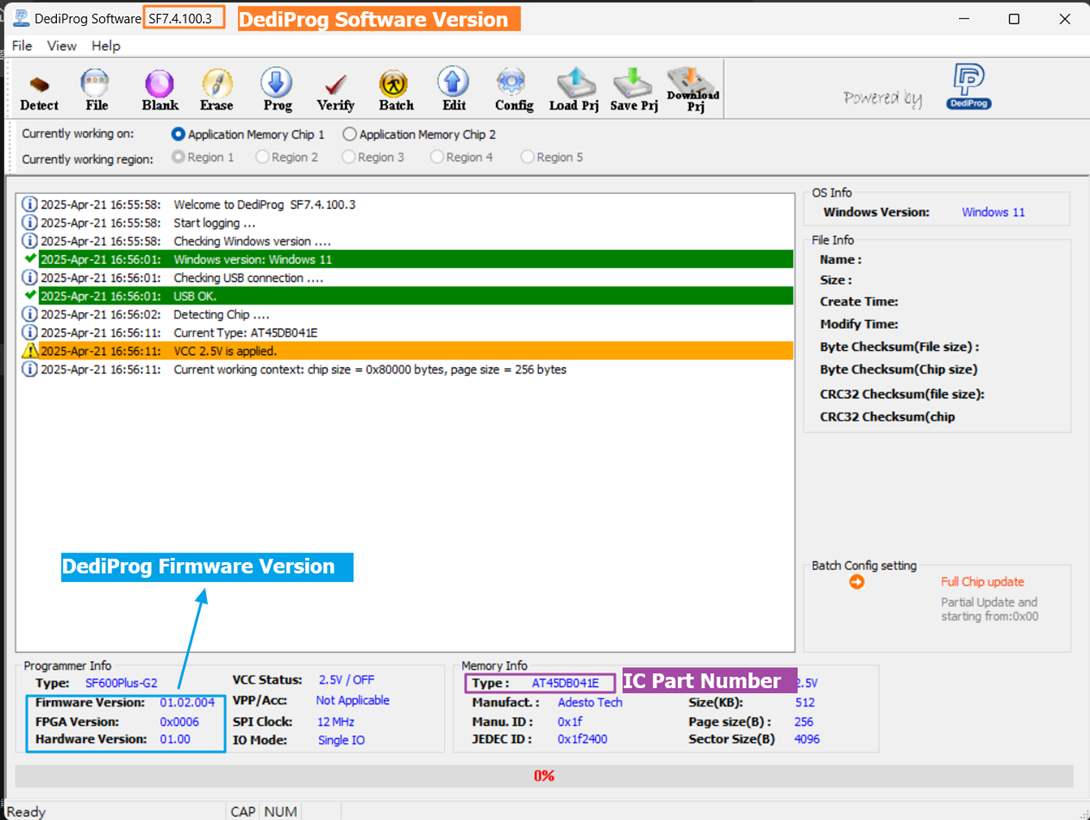Click the info icon beside Welcome to DediProg
Image resolution: width=1090 pixels, height=820 pixels.
[29, 204]
